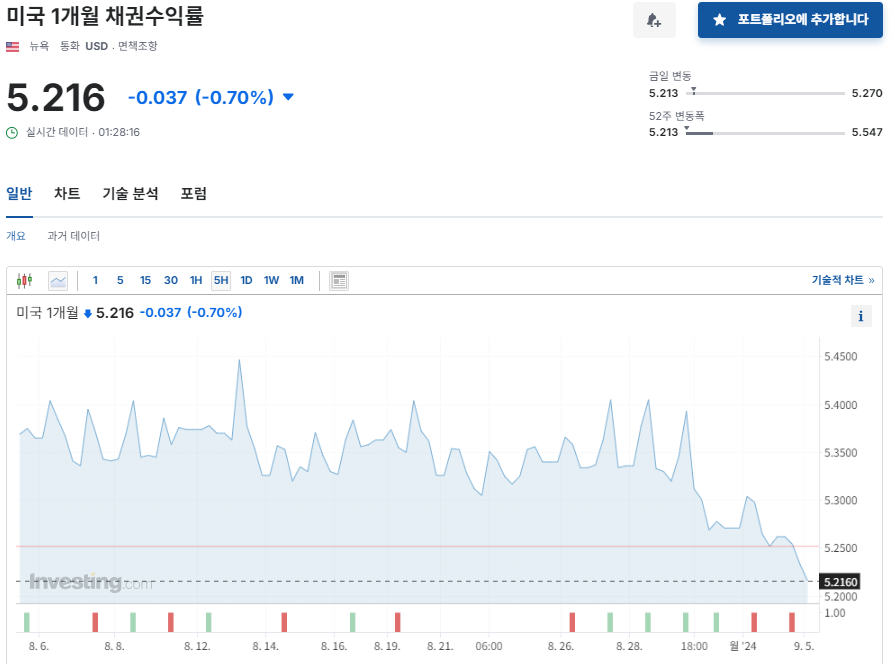Expand the Technical Chart » link

pos(842,281)
